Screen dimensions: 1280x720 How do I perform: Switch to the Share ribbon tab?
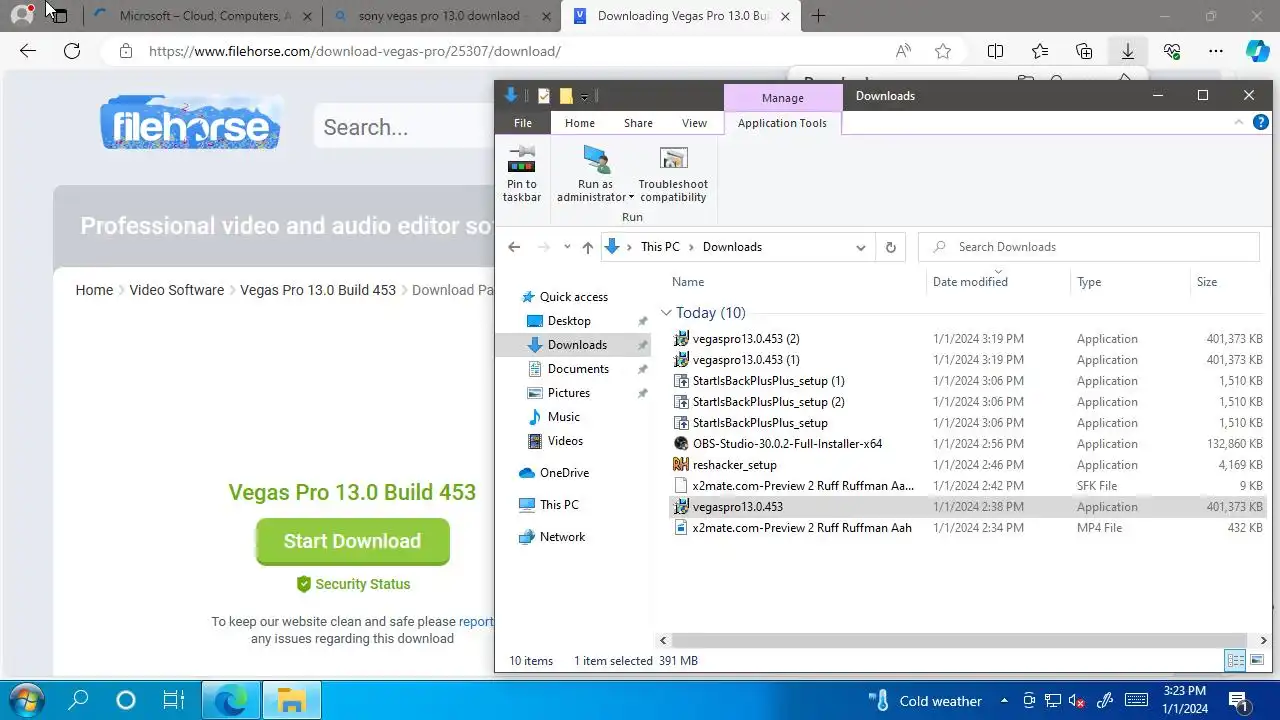638,123
